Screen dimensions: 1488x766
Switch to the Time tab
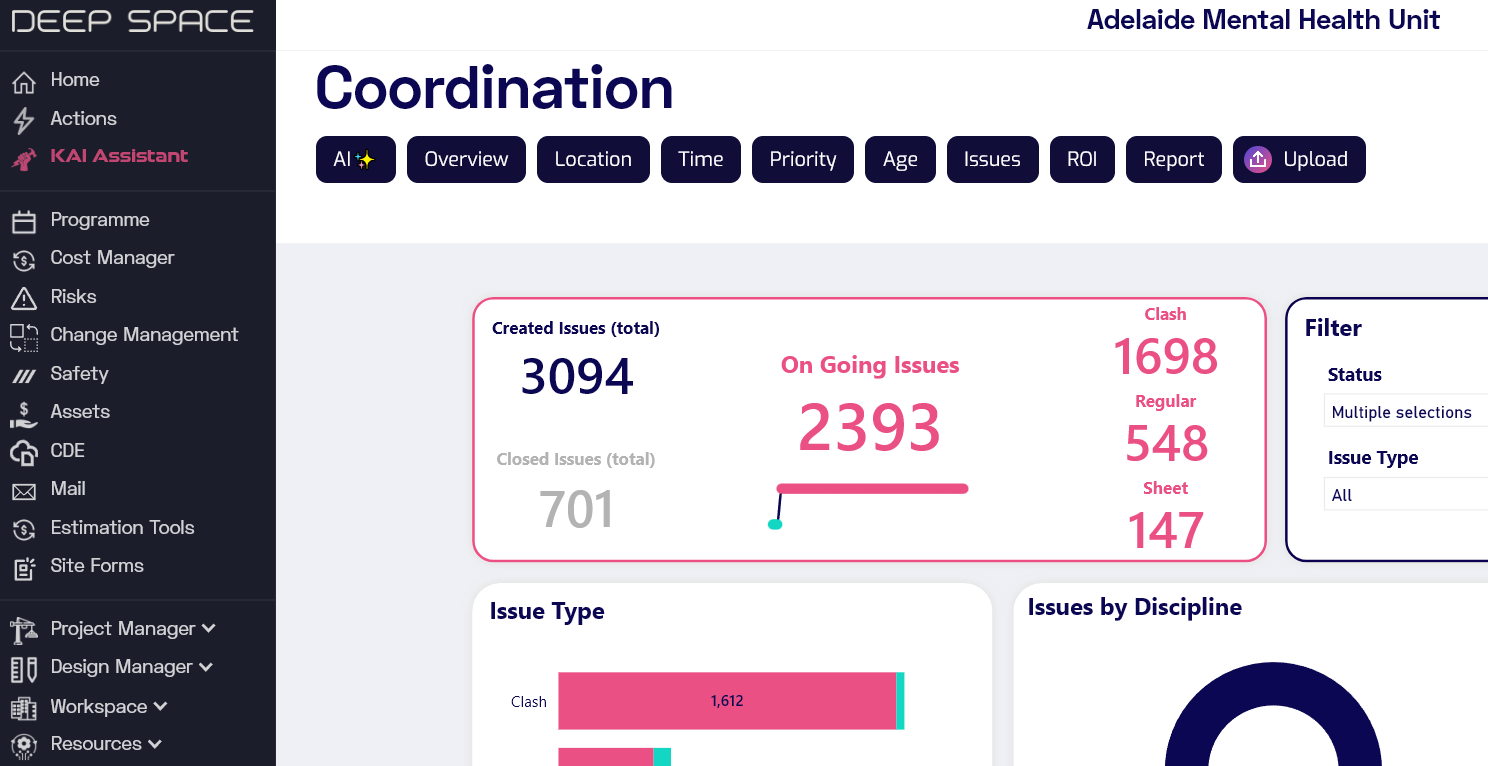[x=700, y=159]
